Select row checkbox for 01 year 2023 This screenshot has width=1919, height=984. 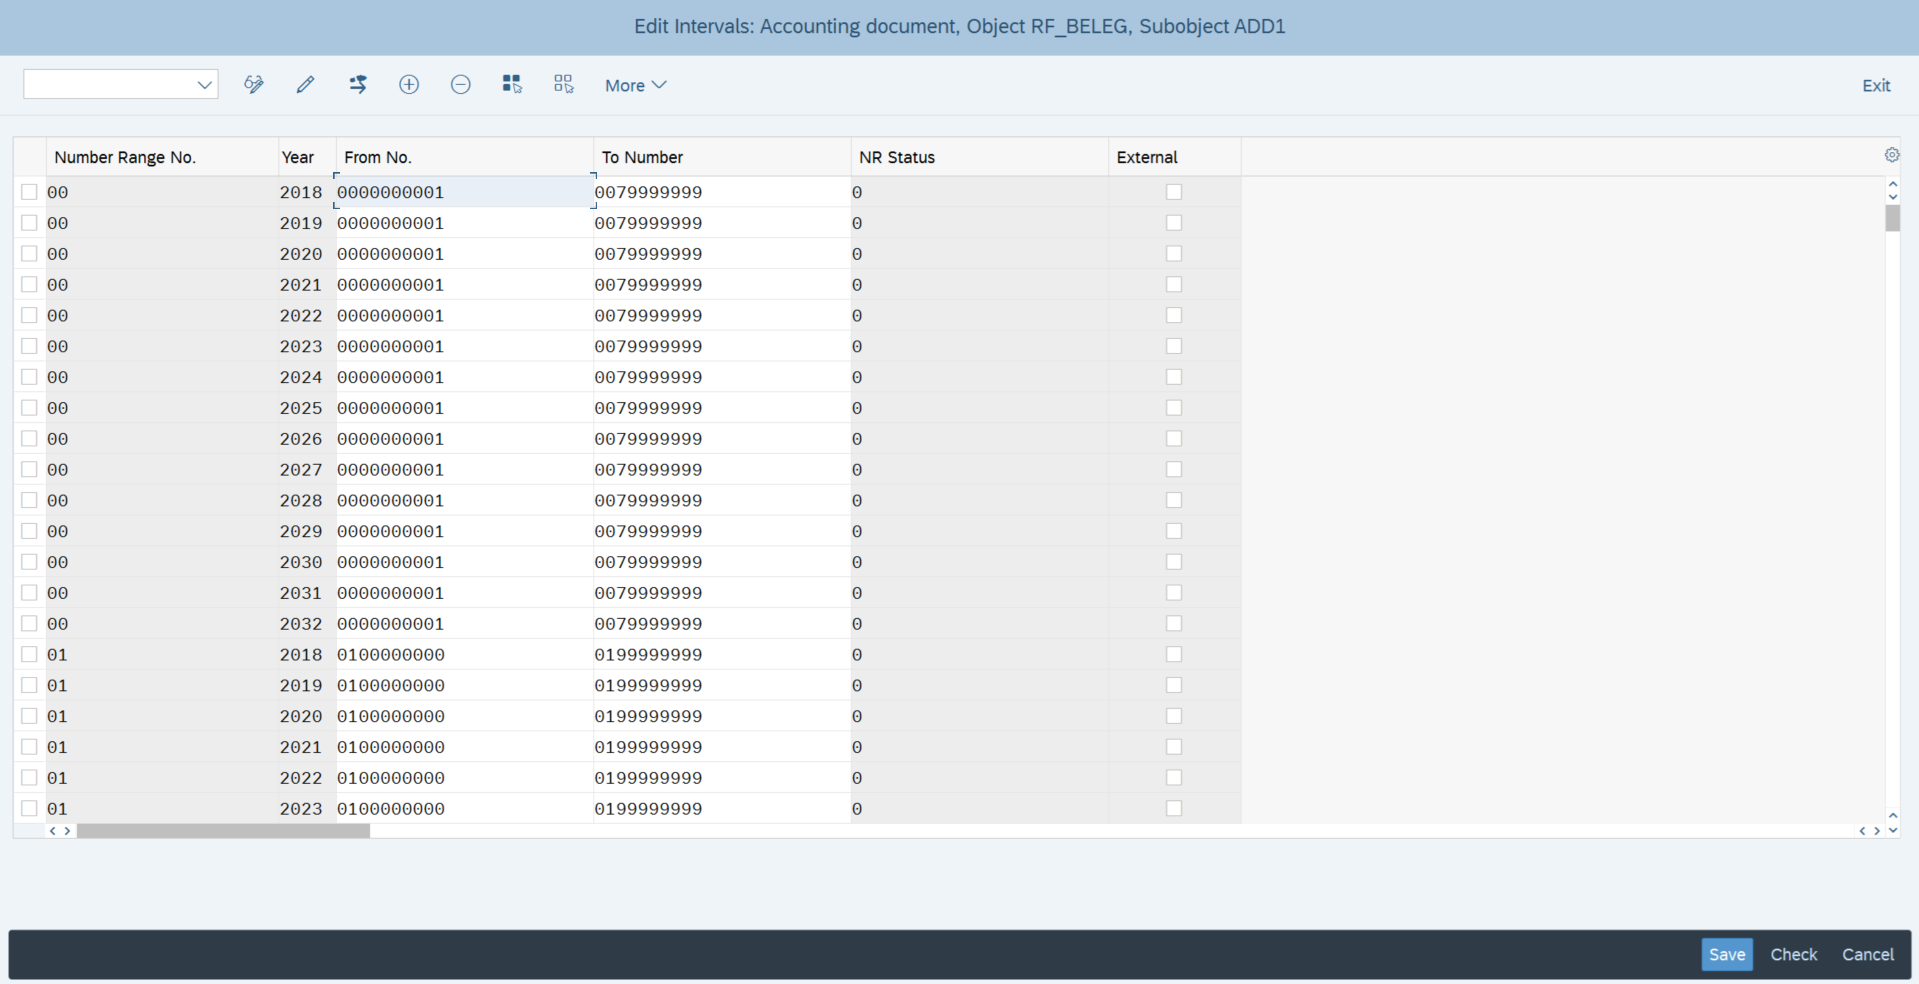29,808
